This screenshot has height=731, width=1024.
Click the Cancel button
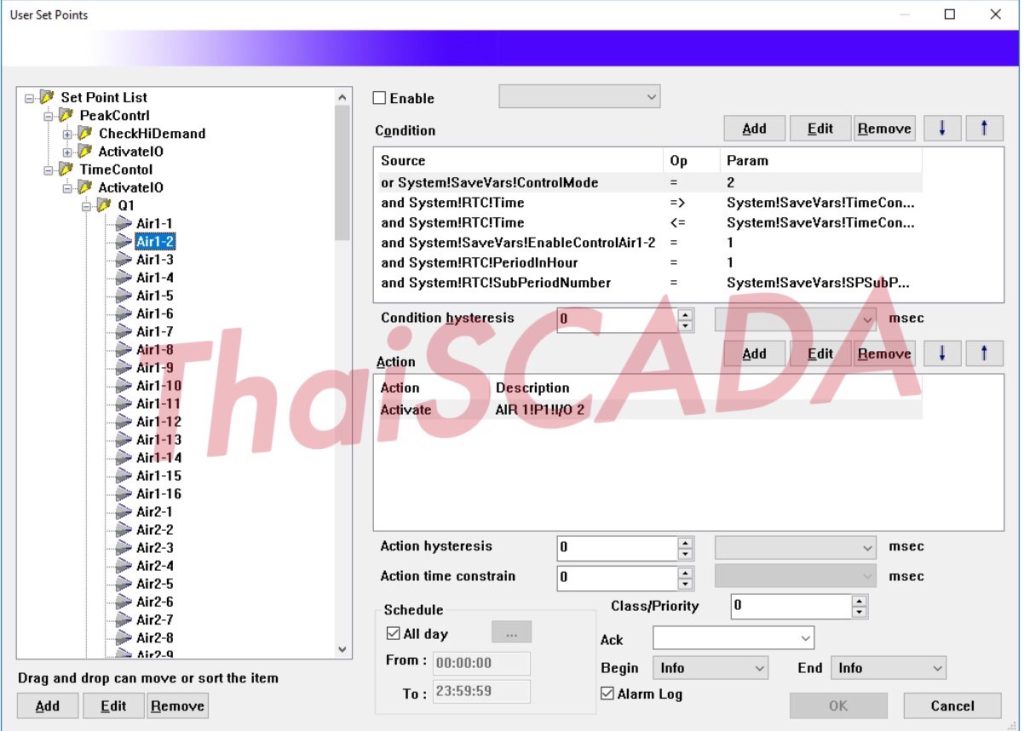click(x=951, y=705)
